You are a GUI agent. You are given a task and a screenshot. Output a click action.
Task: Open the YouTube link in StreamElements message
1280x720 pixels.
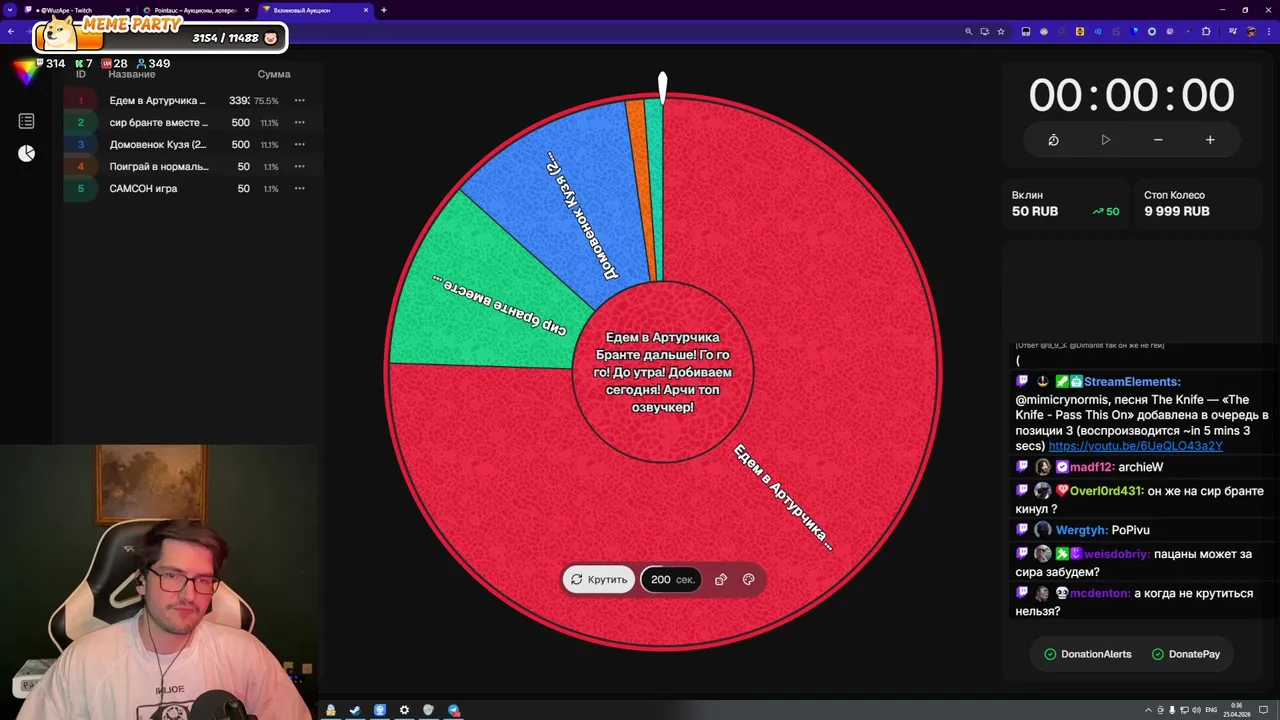(1135, 446)
